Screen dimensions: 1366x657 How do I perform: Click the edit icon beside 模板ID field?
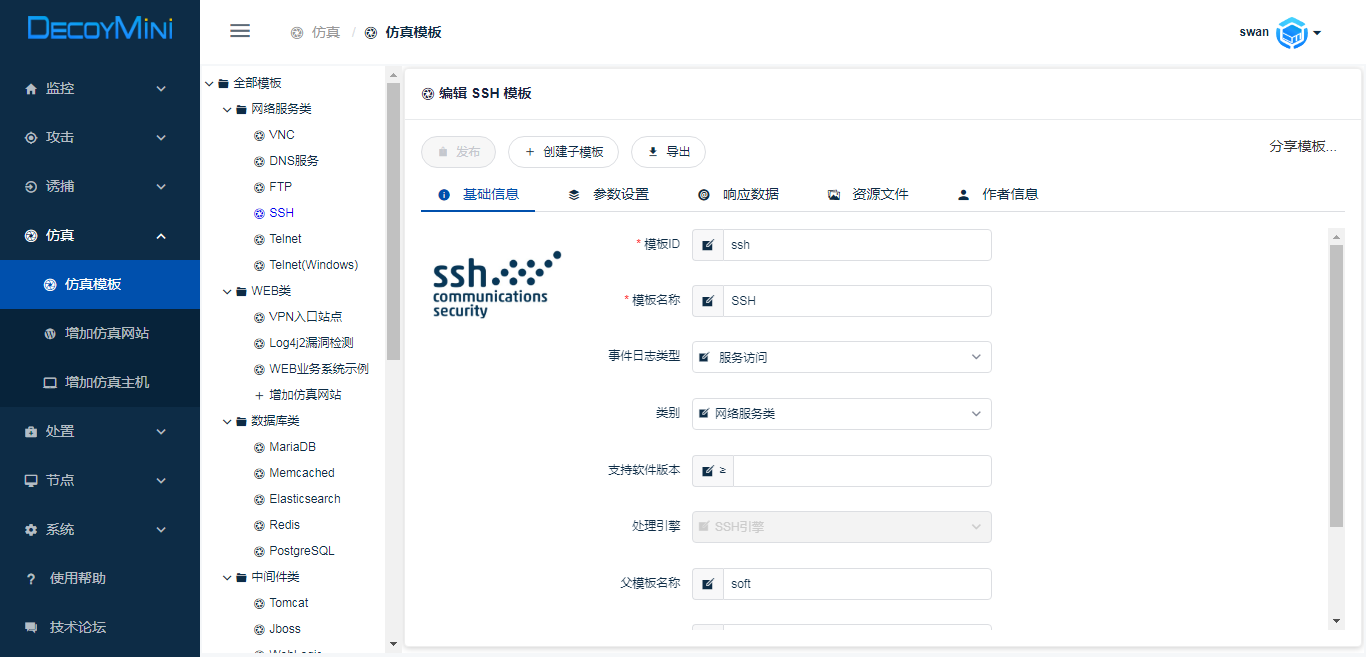(708, 245)
